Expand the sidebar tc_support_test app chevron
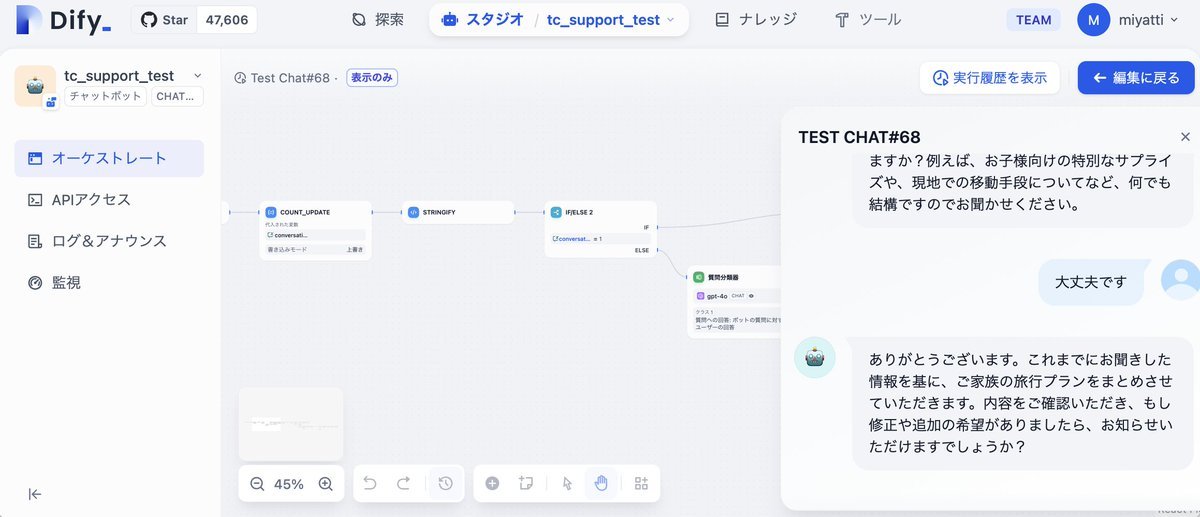The height and width of the screenshot is (517, 1200). tap(197, 76)
